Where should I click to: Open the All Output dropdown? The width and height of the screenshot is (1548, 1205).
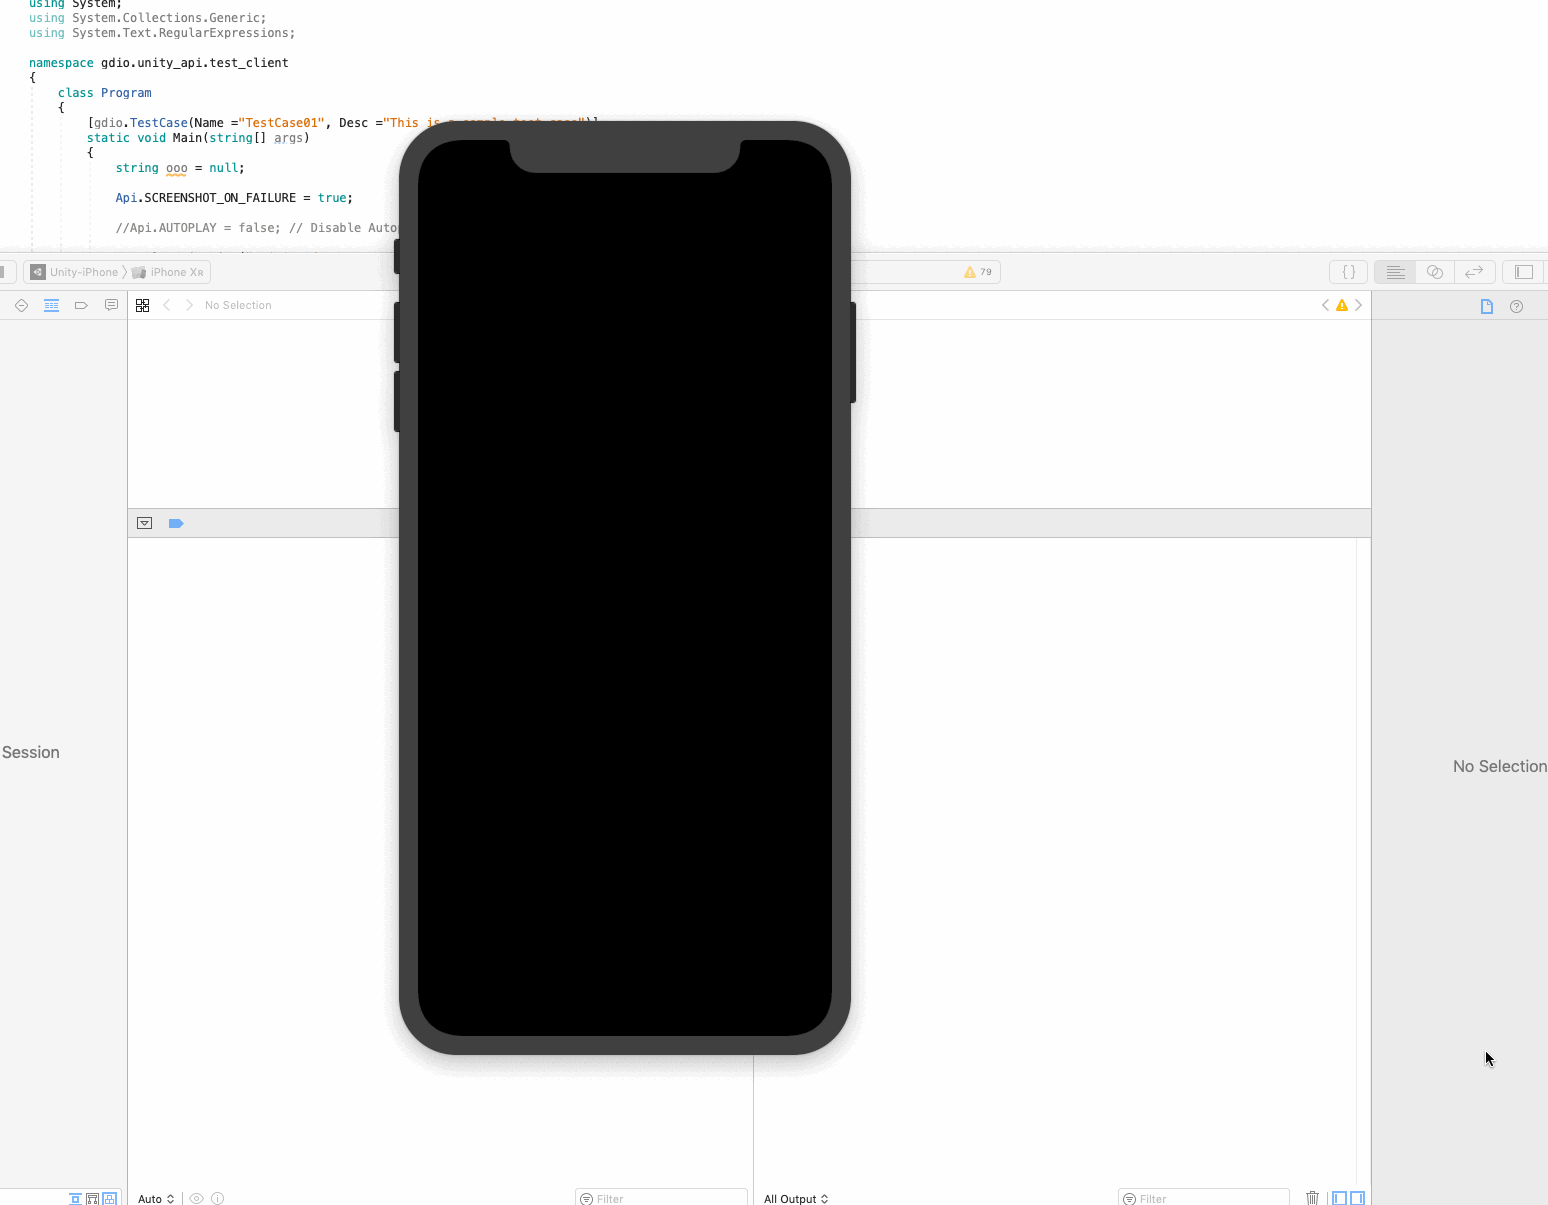(x=796, y=1198)
